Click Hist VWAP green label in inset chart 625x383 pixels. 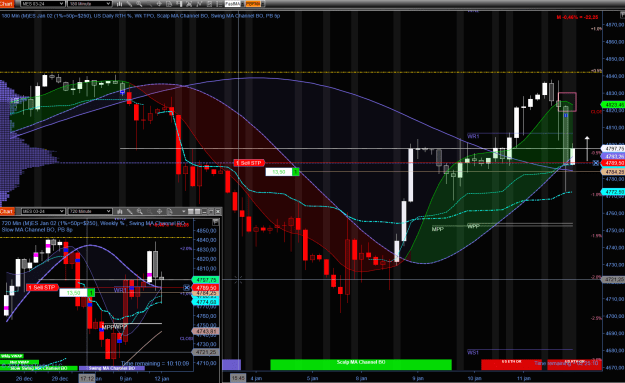click(x=19, y=362)
